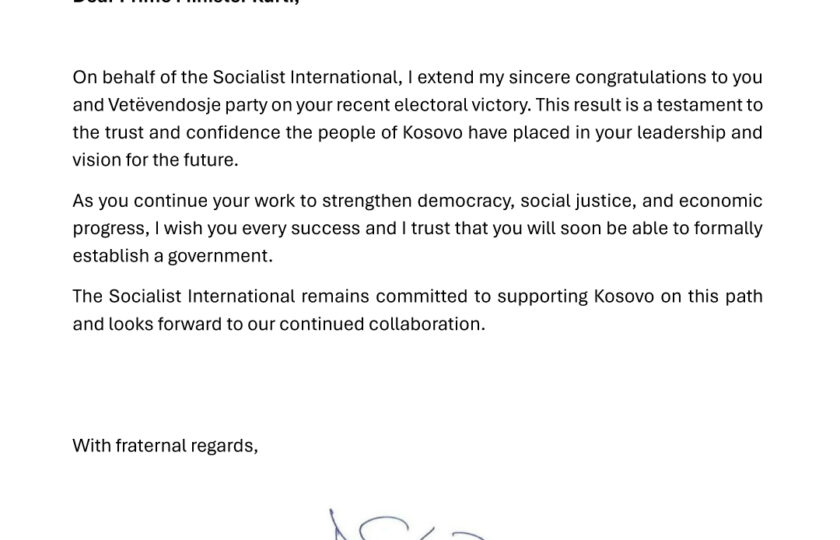Click the word 'democracy,' in the second paragraph
Image resolution: width=840 pixels, height=540 pixels.
[x=466, y=201]
